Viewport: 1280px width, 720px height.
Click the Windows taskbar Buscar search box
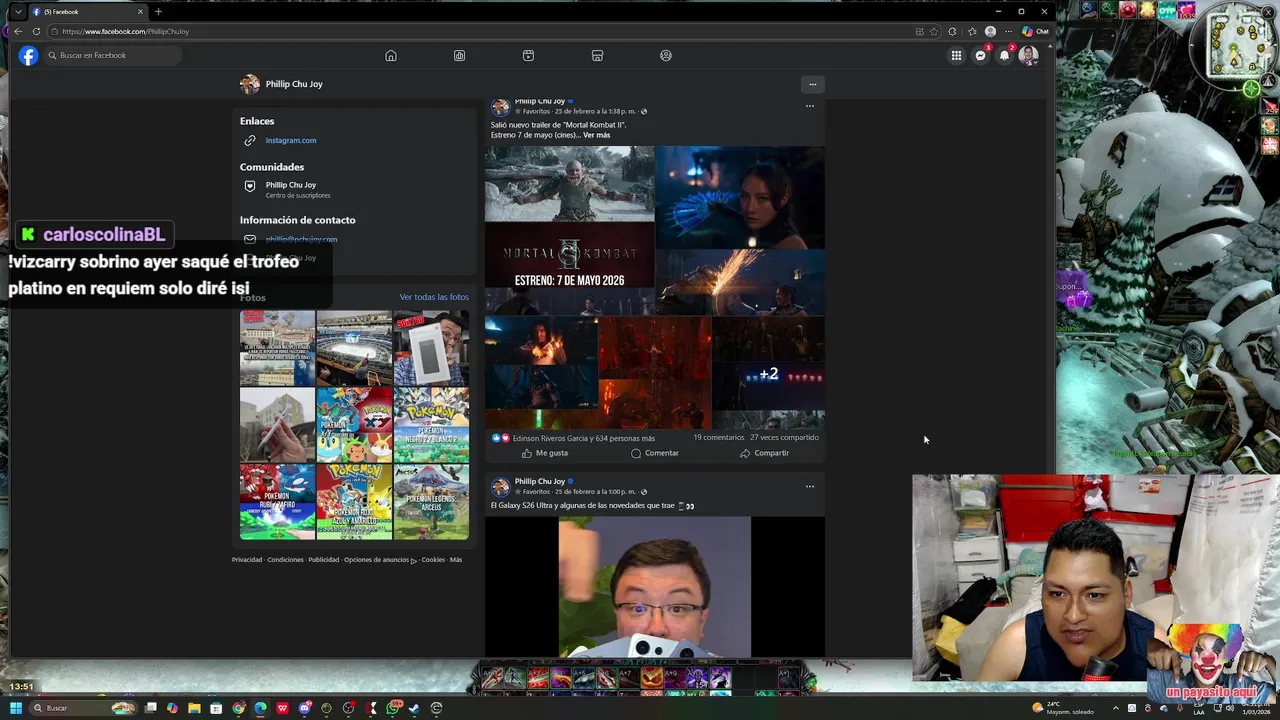click(82, 708)
